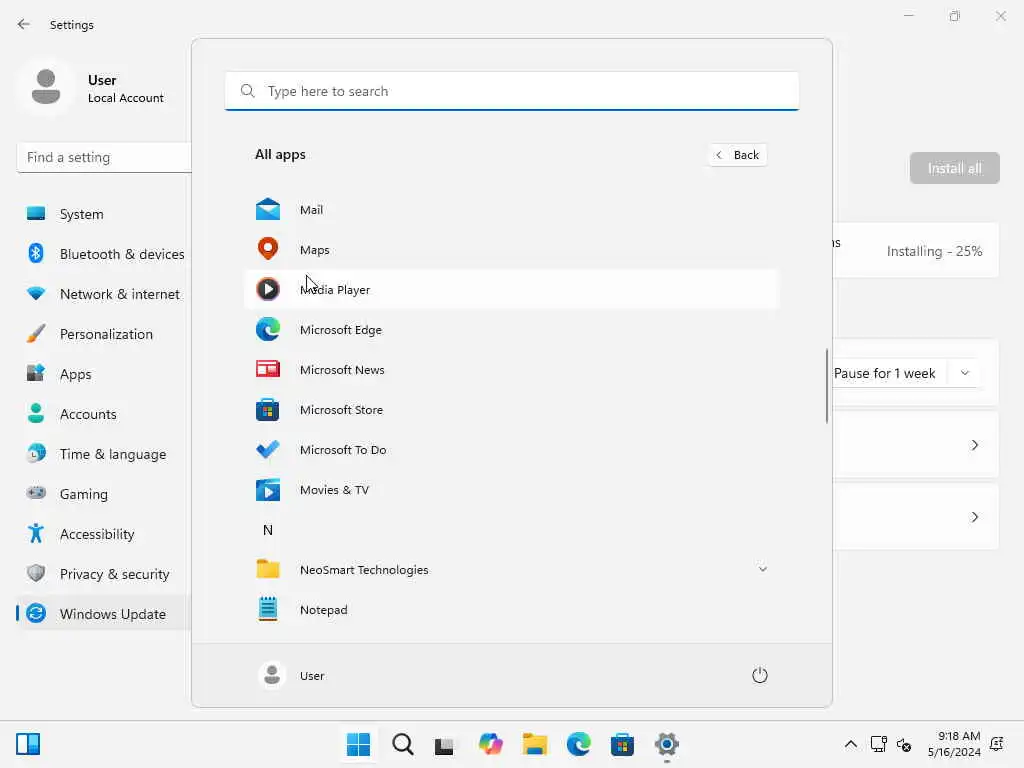The width and height of the screenshot is (1024, 768).
Task: Open Network & internet settings
Action: pyautogui.click(x=104, y=294)
